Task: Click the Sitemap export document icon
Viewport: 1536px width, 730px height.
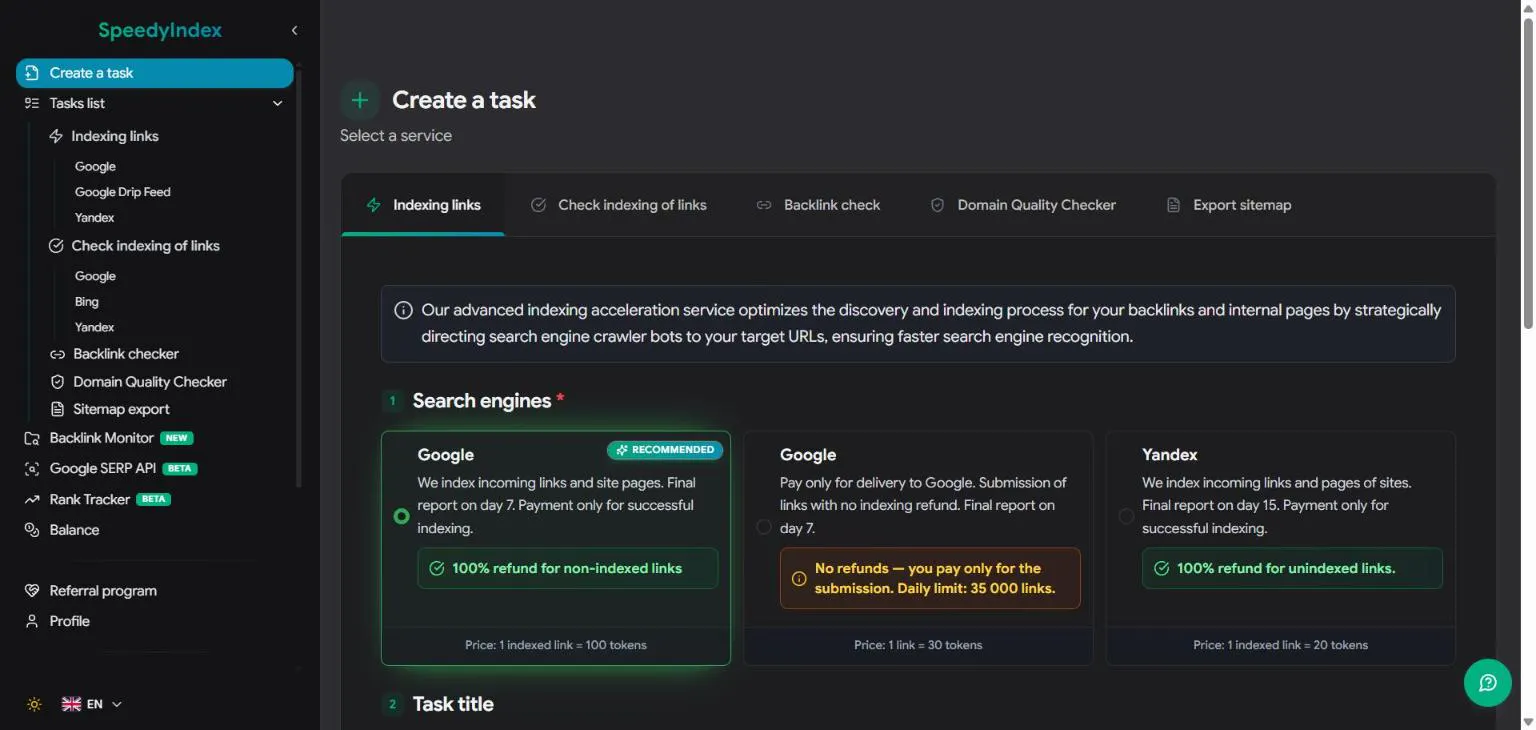Action: 57,409
